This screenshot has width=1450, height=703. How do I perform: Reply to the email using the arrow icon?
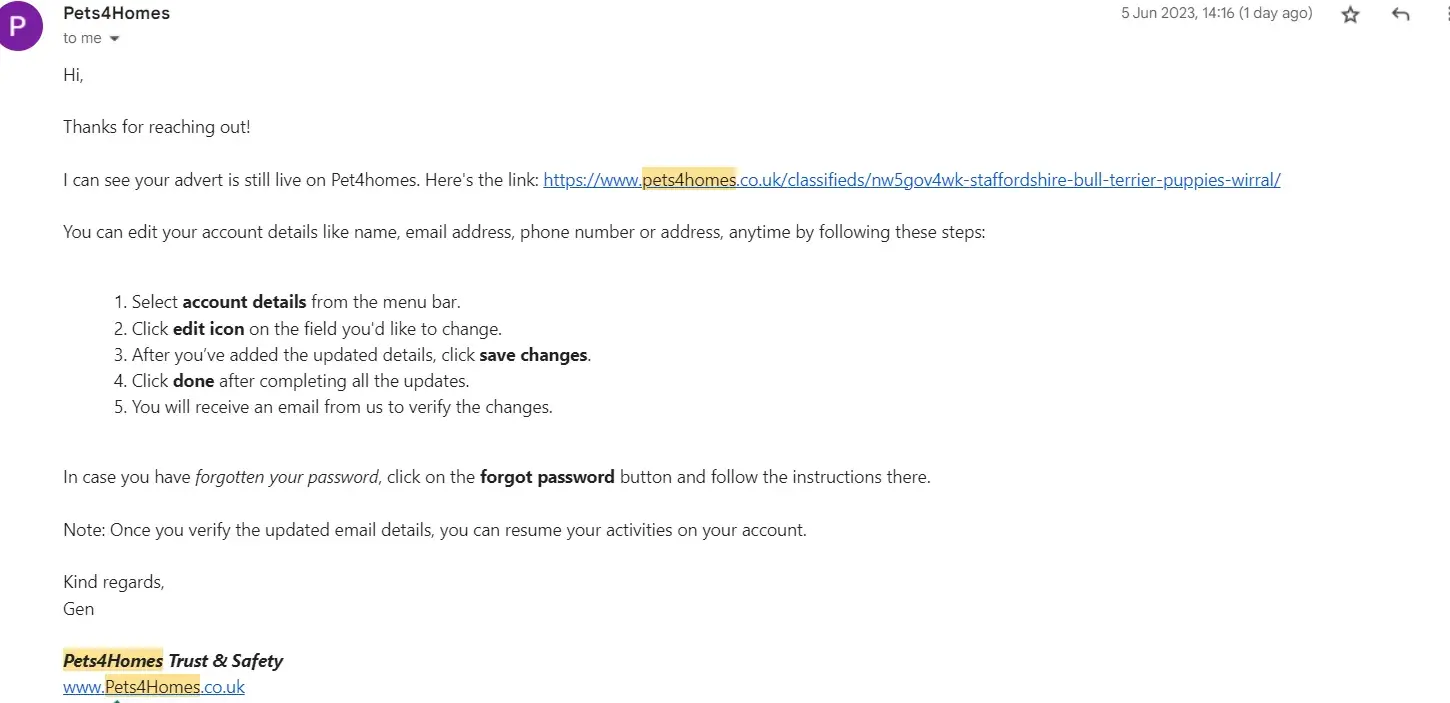1401,15
